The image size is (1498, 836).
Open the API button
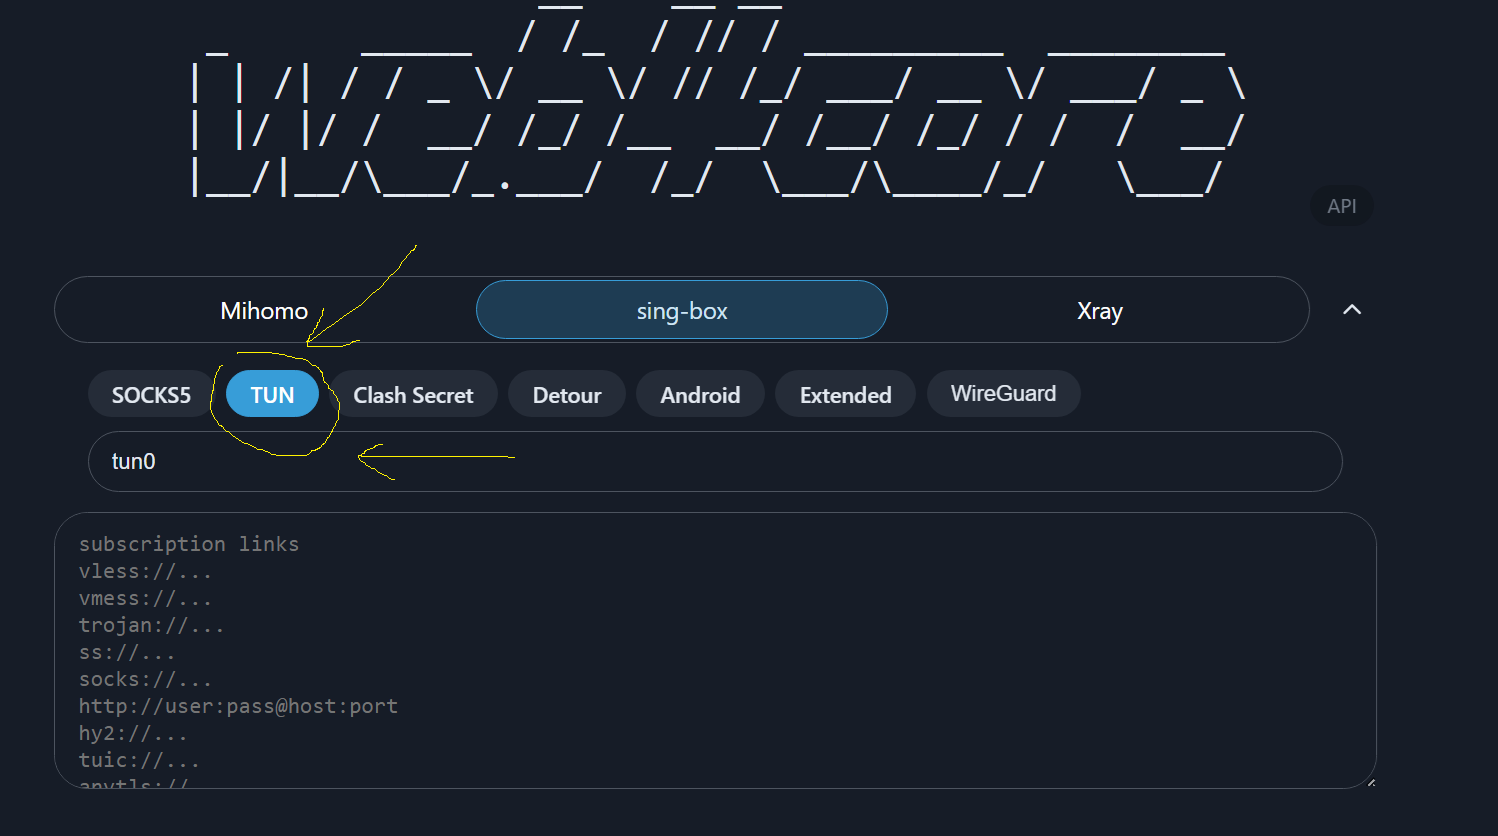(1341, 206)
